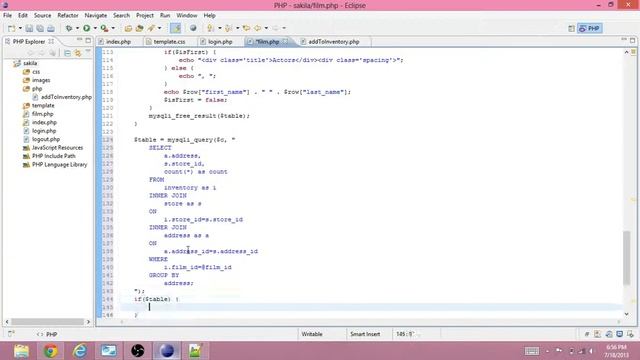Click the editor vertical scrollbar thumb
Viewport: 640px width, 360px height.
tap(627, 257)
